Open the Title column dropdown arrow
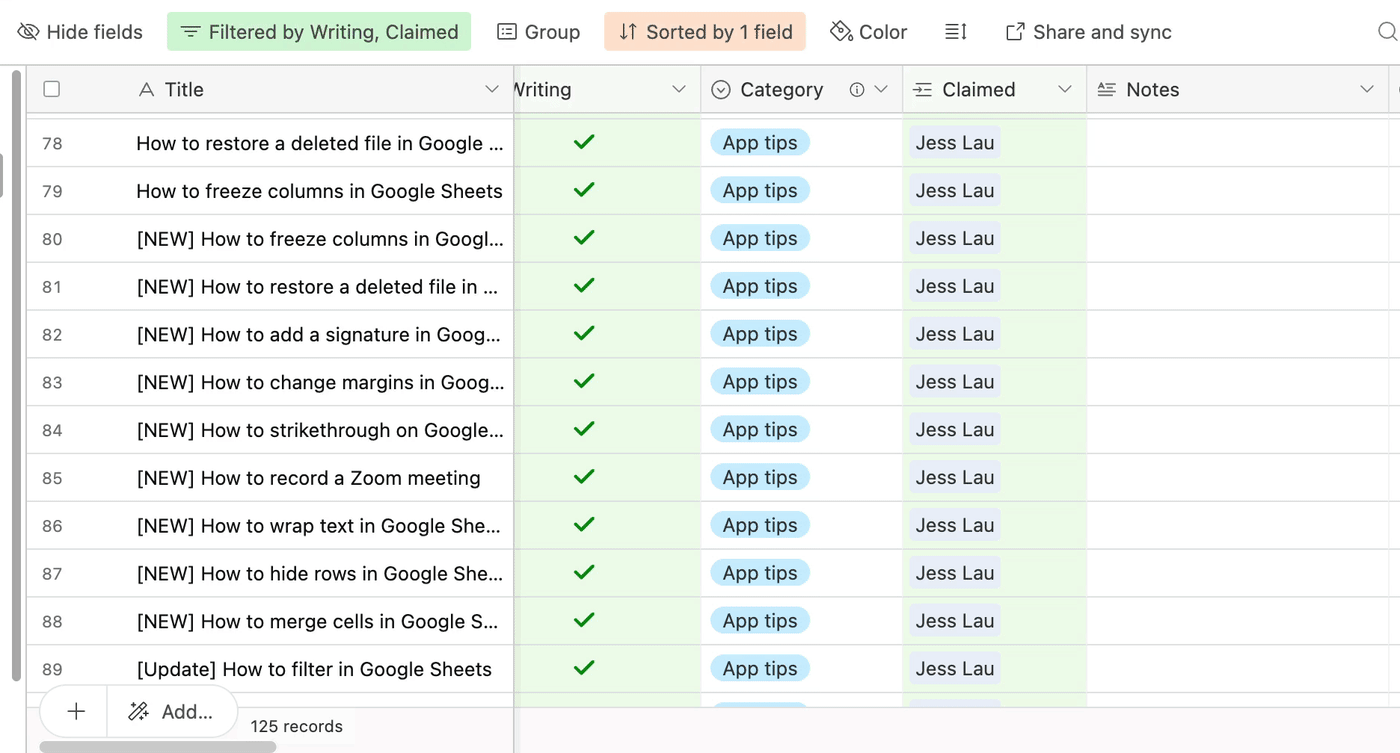The width and height of the screenshot is (1400, 753). tap(492, 90)
